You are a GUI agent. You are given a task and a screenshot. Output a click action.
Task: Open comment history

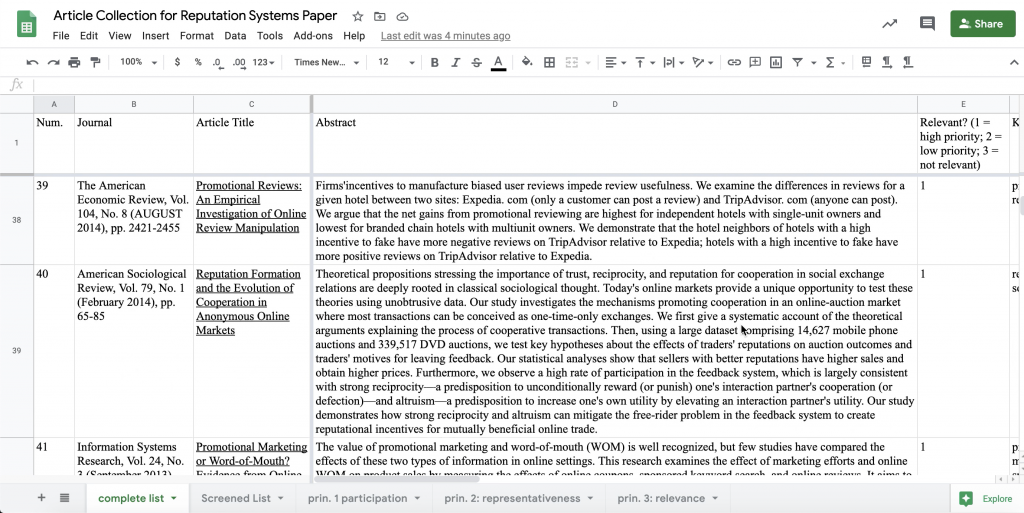coord(927,23)
